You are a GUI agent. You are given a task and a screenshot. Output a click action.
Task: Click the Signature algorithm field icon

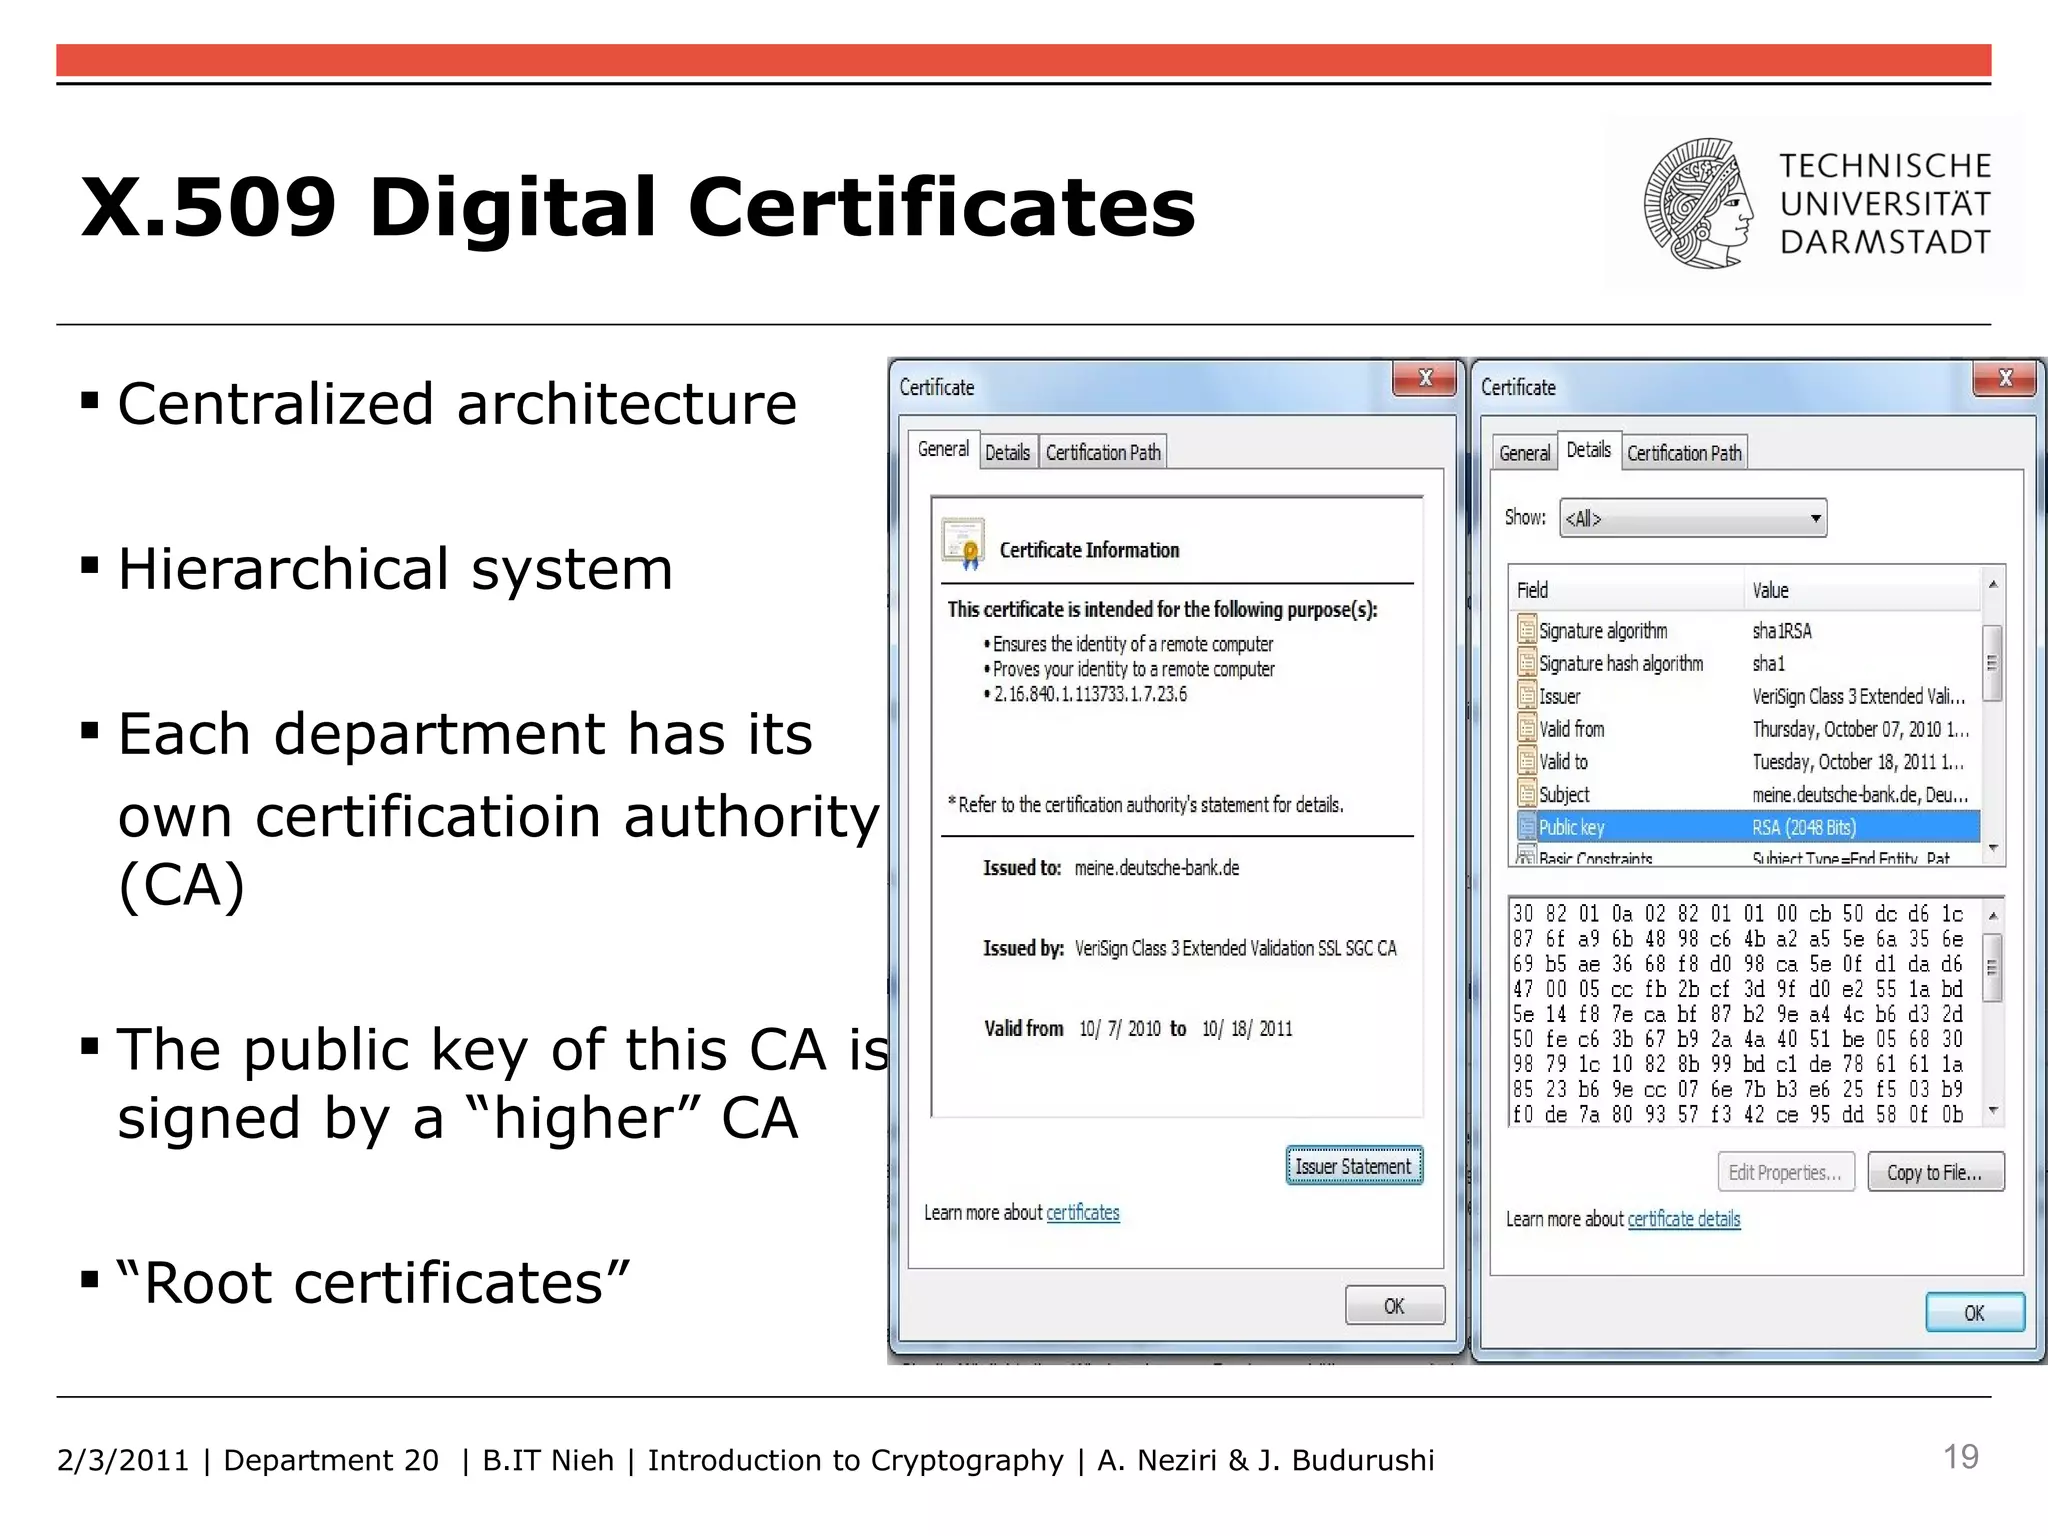1526,630
